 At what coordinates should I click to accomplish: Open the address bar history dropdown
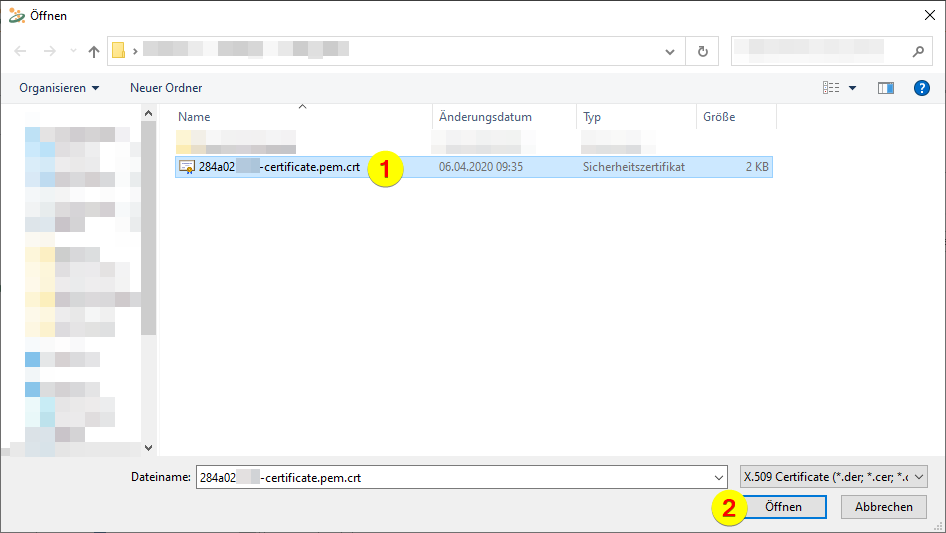click(671, 51)
